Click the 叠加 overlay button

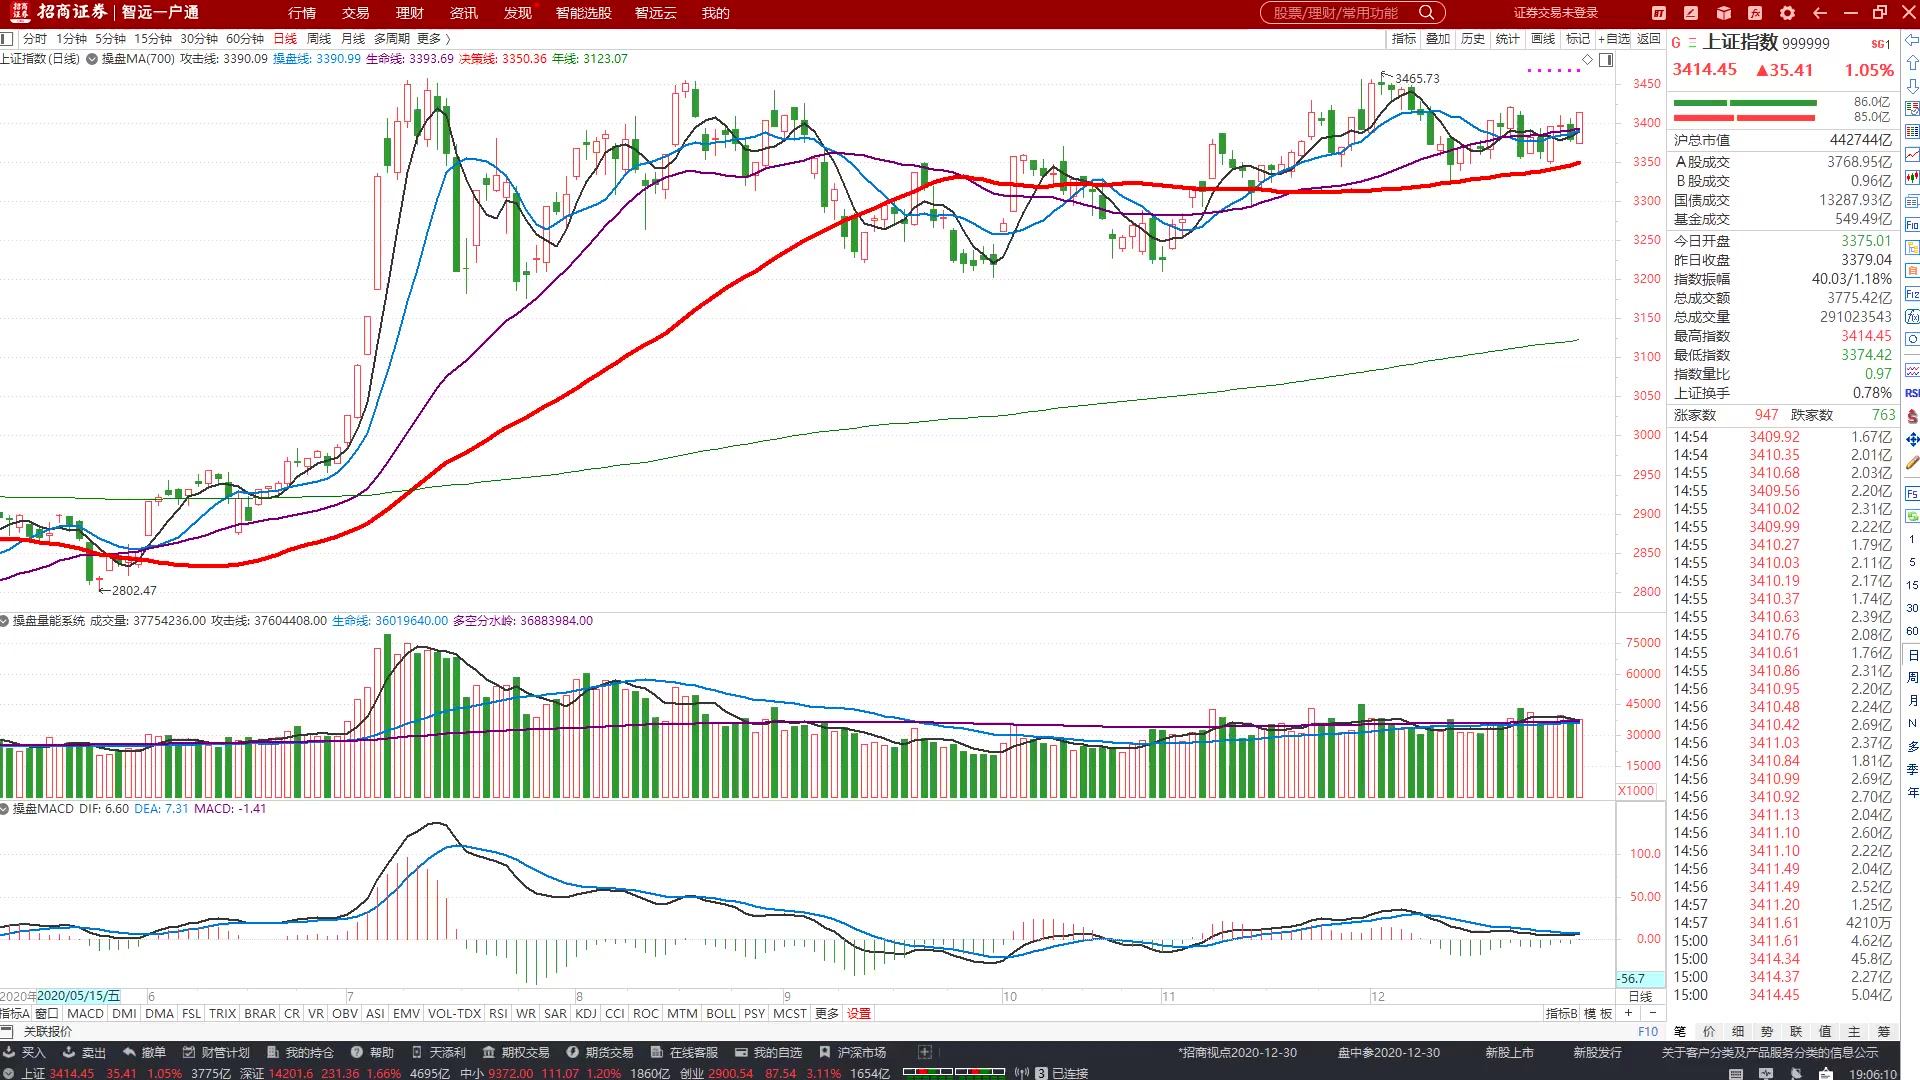point(1438,39)
